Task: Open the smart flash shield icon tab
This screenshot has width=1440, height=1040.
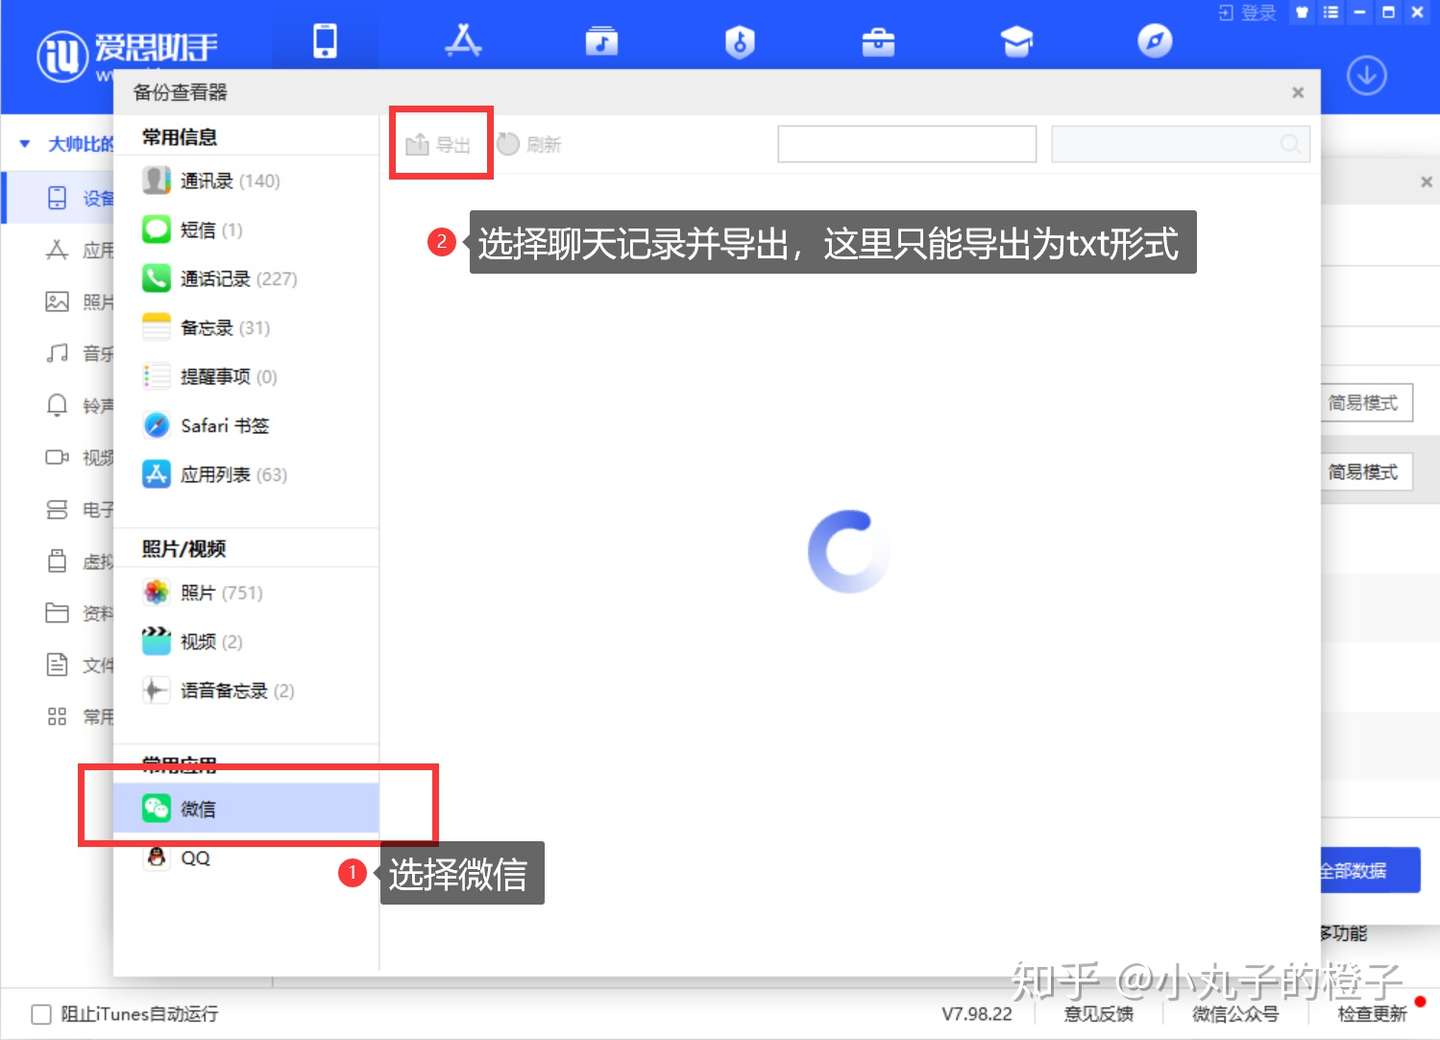Action: tap(740, 41)
